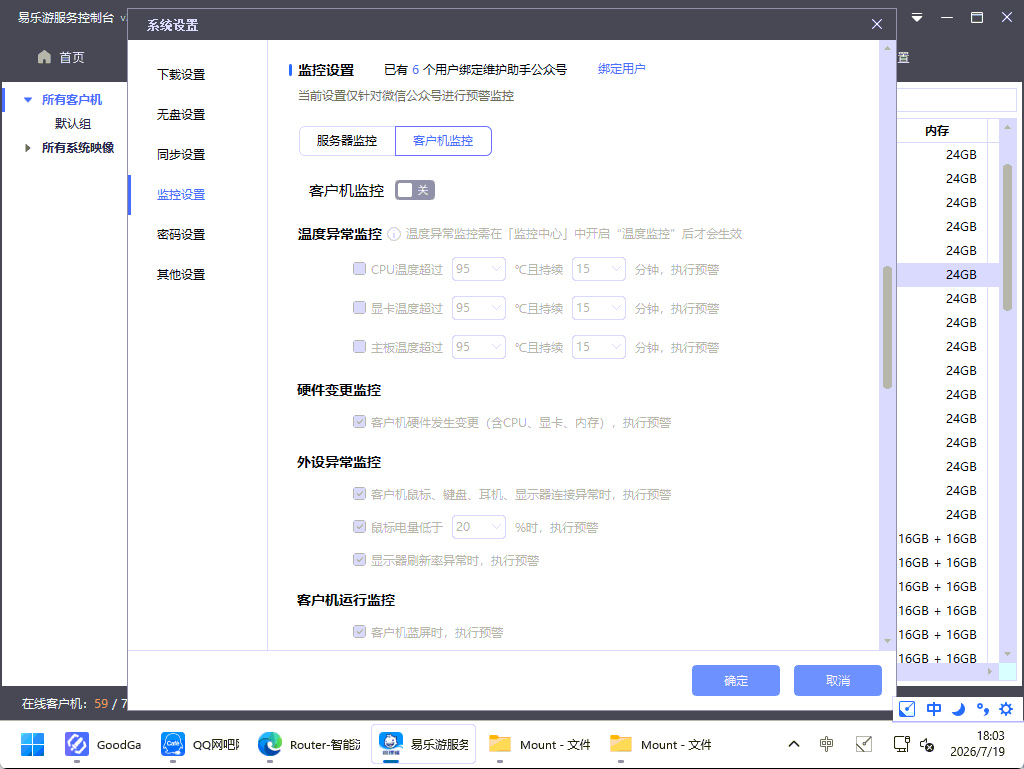The height and width of the screenshot is (769, 1024).
Task: Open the 鼠标电量 20 percent dropdown
Action: point(479,527)
